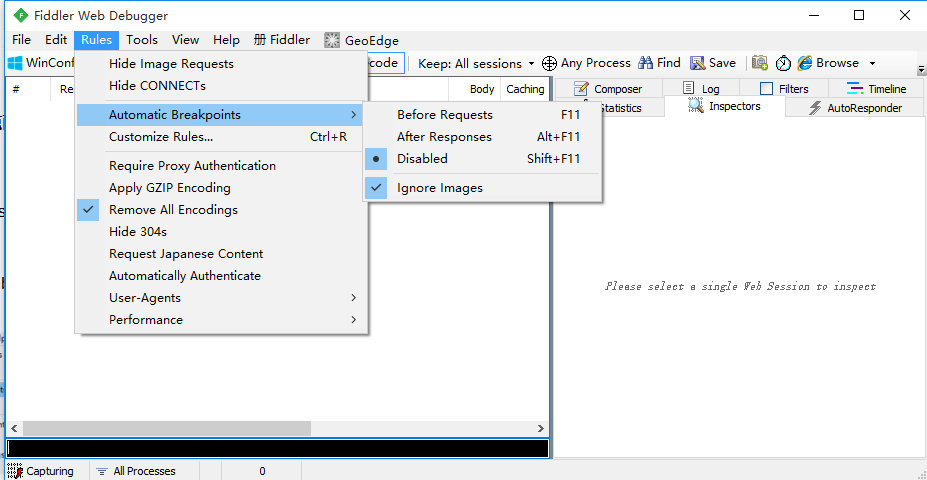This screenshot has width=927, height=480.
Task: Open the Statistics tab
Action: [x=633, y=108]
